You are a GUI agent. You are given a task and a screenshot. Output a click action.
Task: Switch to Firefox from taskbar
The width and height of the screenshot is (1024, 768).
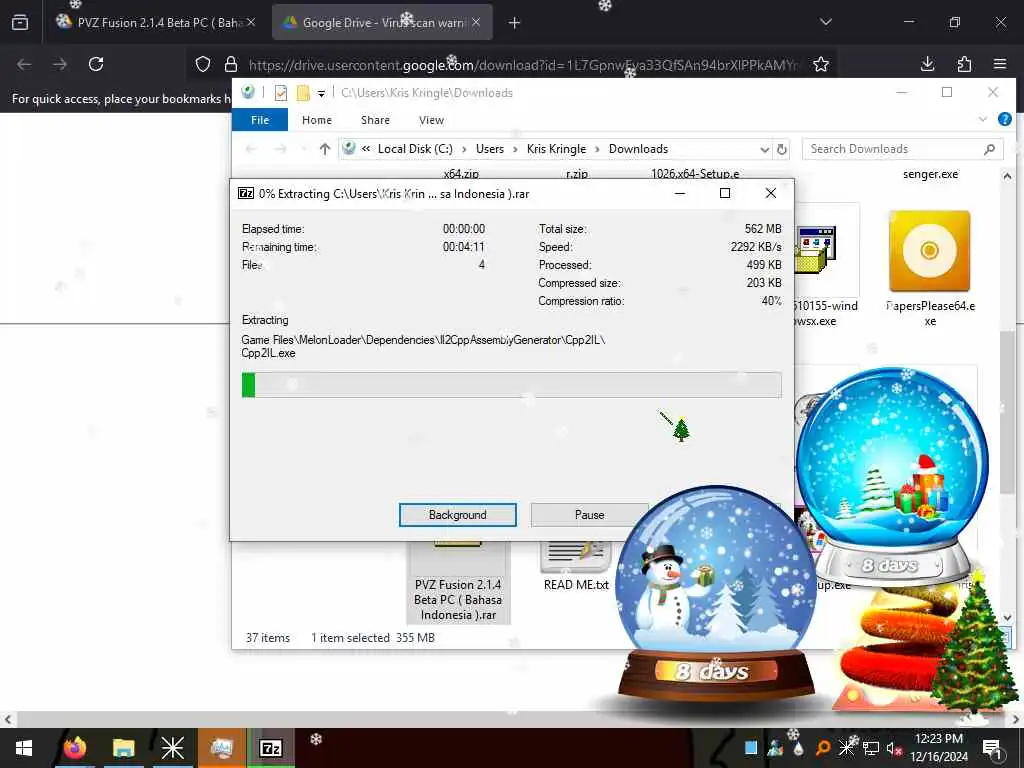click(x=74, y=748)
